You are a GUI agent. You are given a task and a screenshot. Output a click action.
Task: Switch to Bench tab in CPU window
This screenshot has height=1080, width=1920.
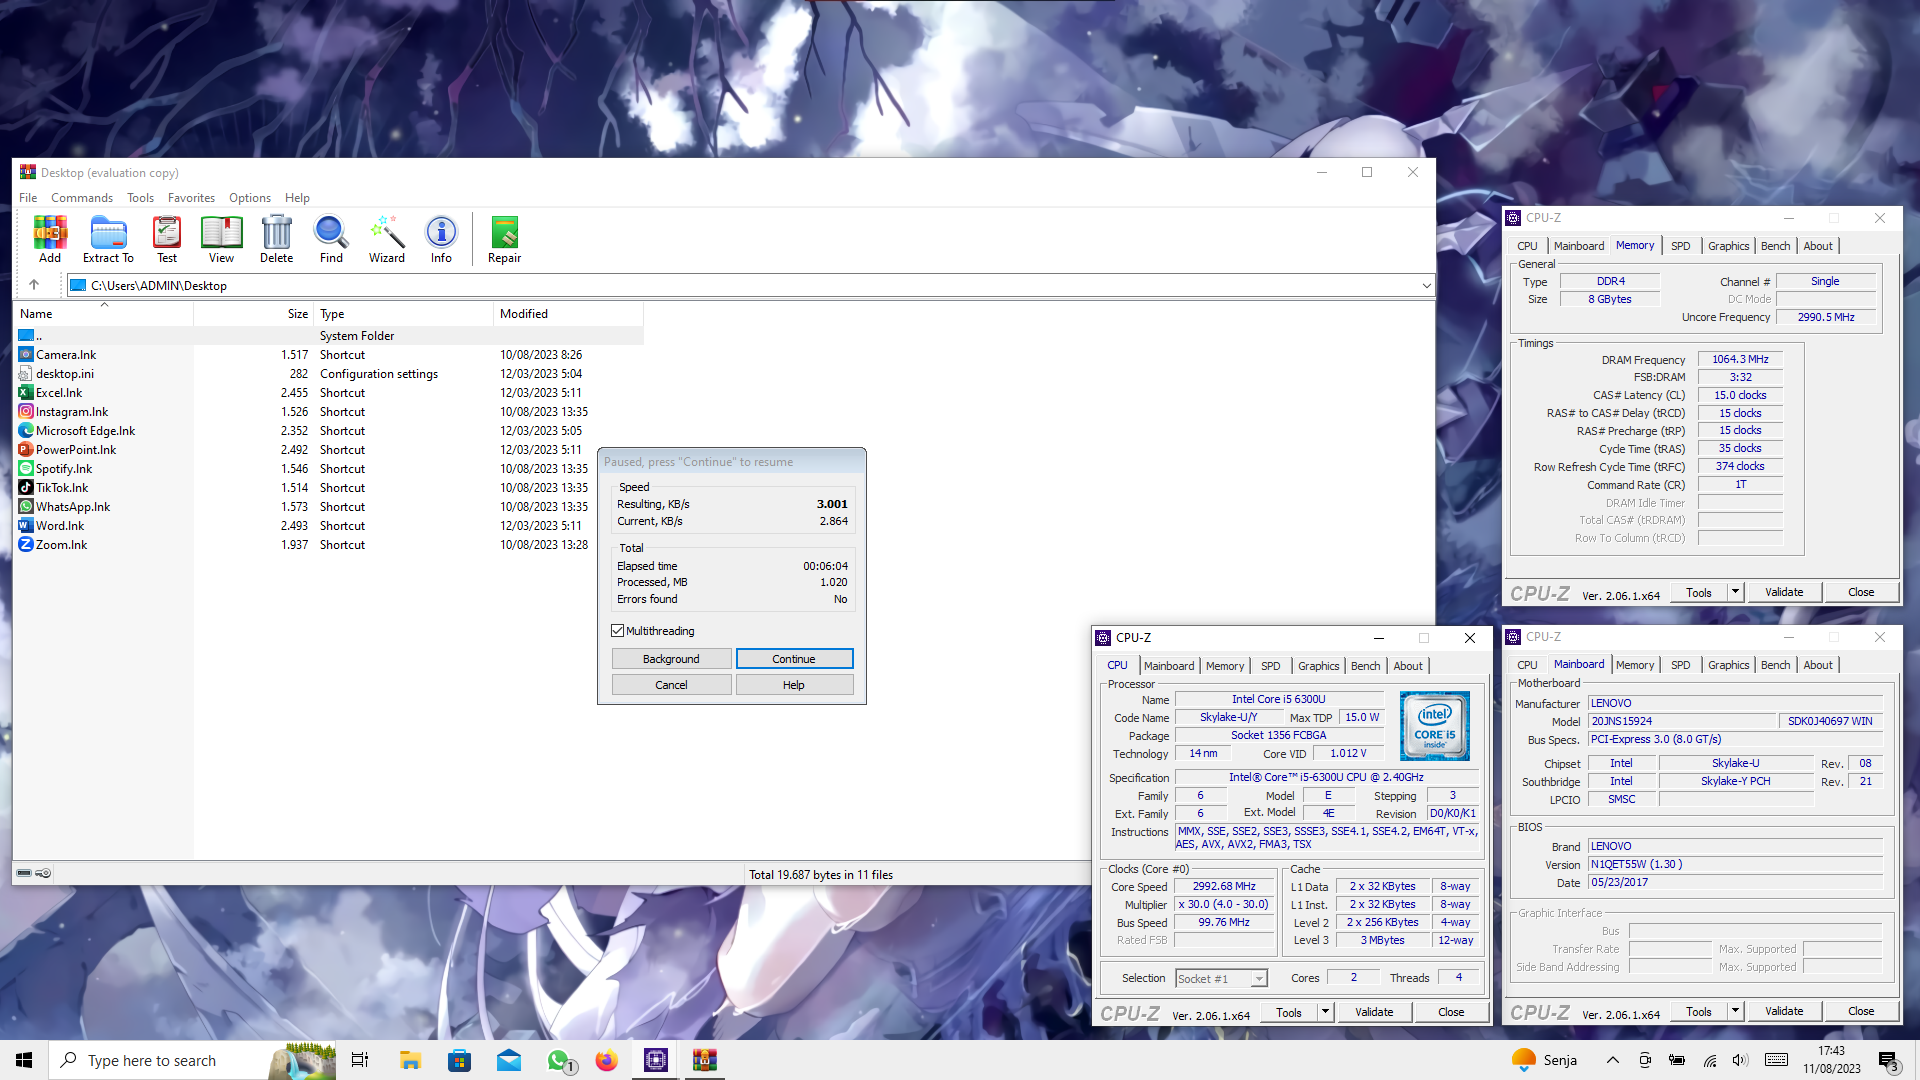(1365, 666)
